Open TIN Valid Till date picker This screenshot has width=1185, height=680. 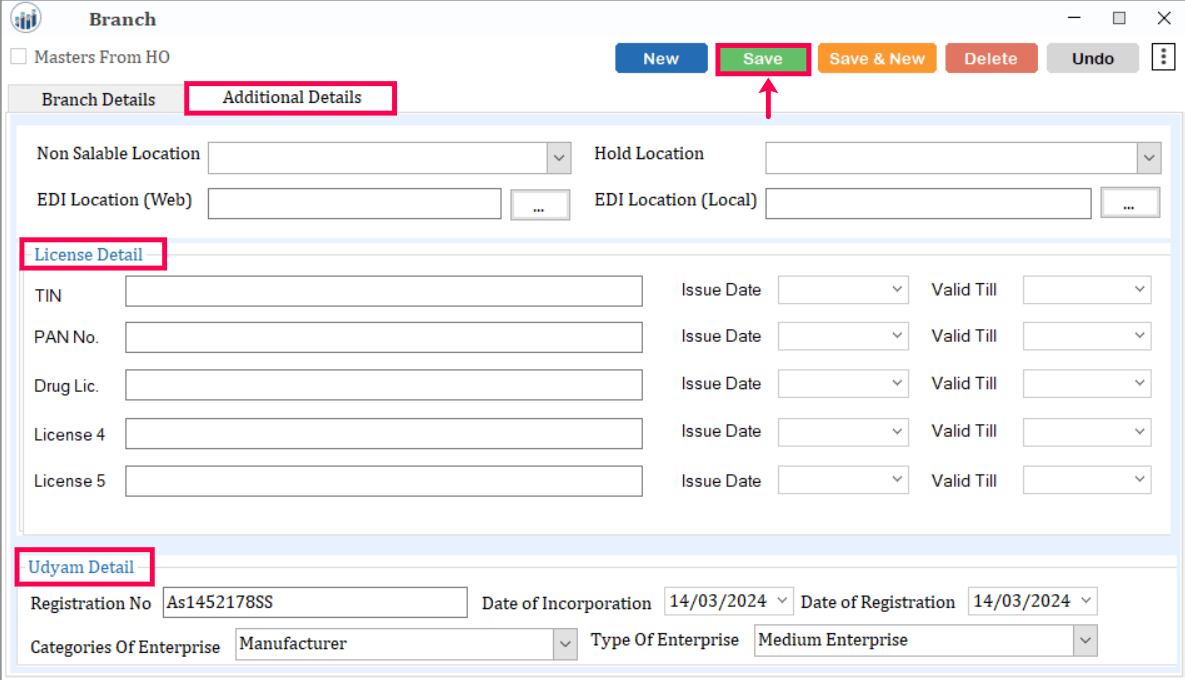point(1140,289)
